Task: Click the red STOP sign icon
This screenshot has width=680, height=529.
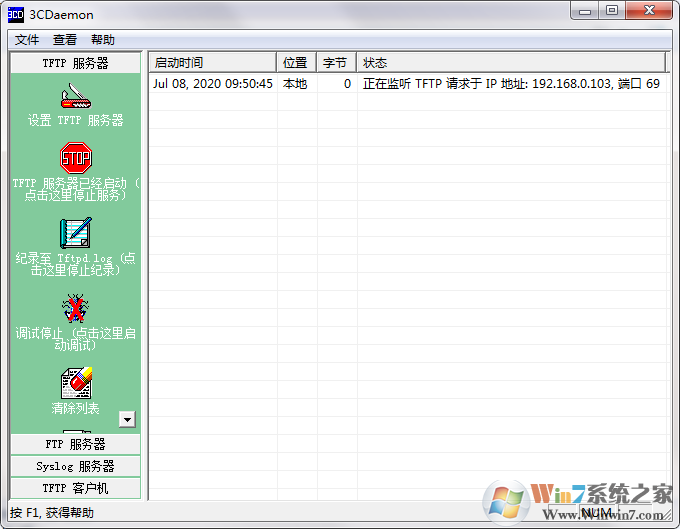Action: [x=76, y=158]
